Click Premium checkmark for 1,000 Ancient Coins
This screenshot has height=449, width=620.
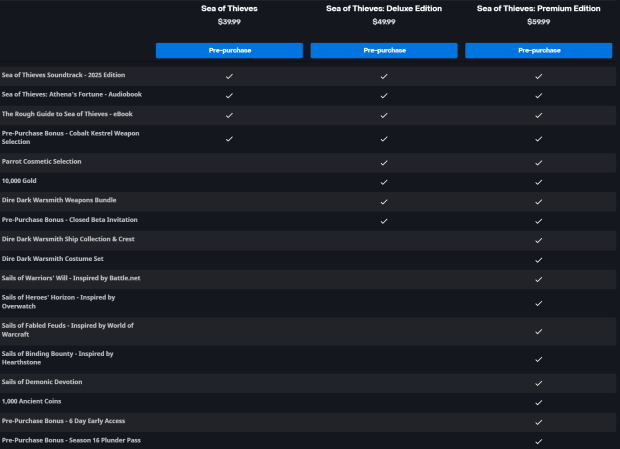point(539,403)
